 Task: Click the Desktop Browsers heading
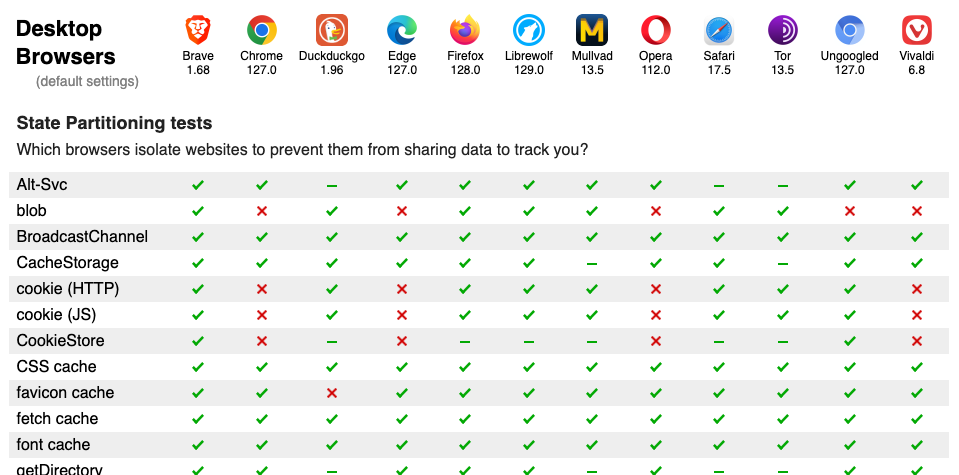pos(65,42)
